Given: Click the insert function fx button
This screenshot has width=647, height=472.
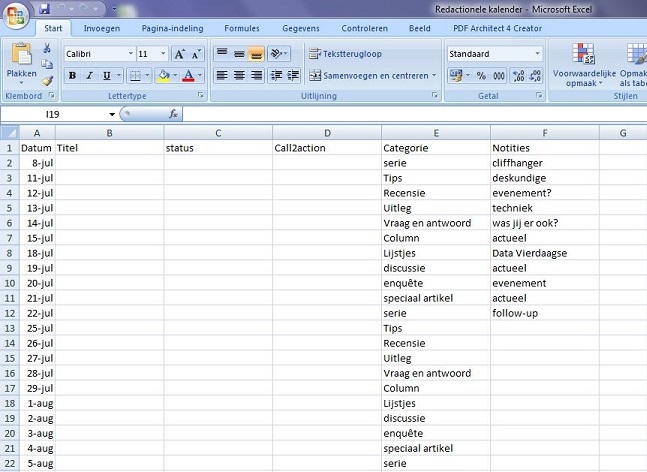Looking at the screenshot, I should (x=173, y=114).
